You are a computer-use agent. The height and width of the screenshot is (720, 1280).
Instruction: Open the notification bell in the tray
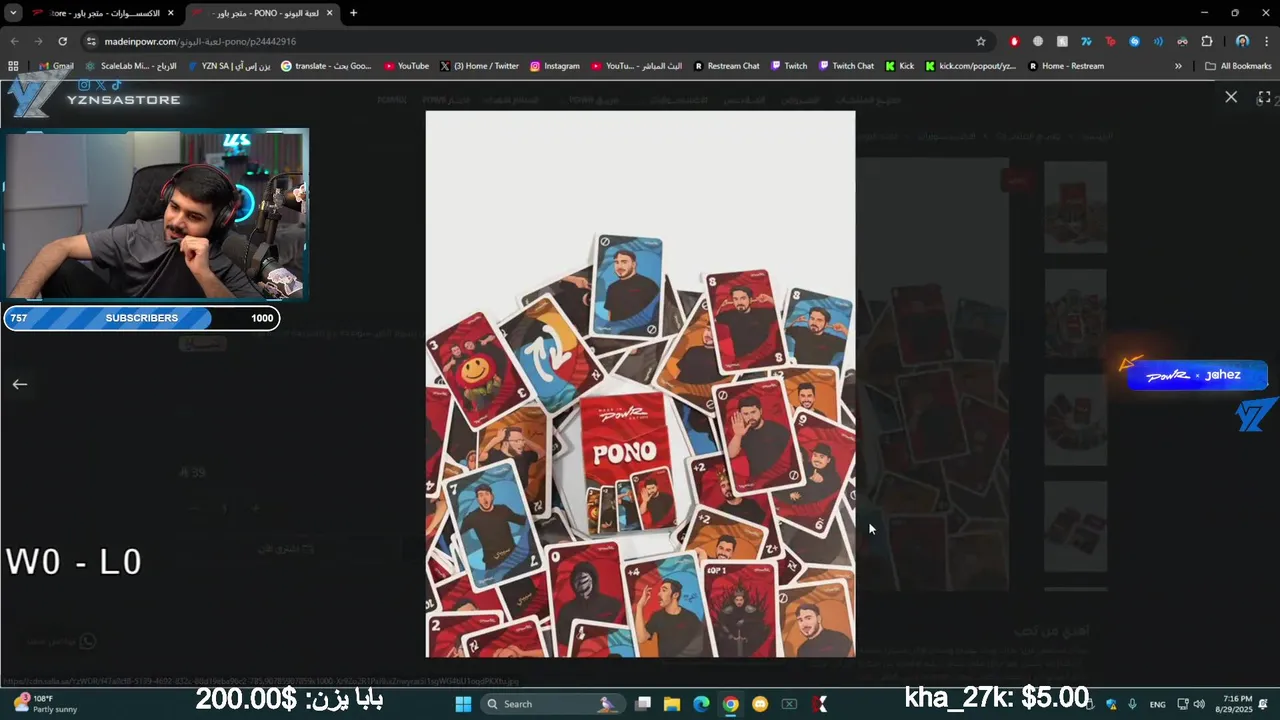(x=1264, y=704)
